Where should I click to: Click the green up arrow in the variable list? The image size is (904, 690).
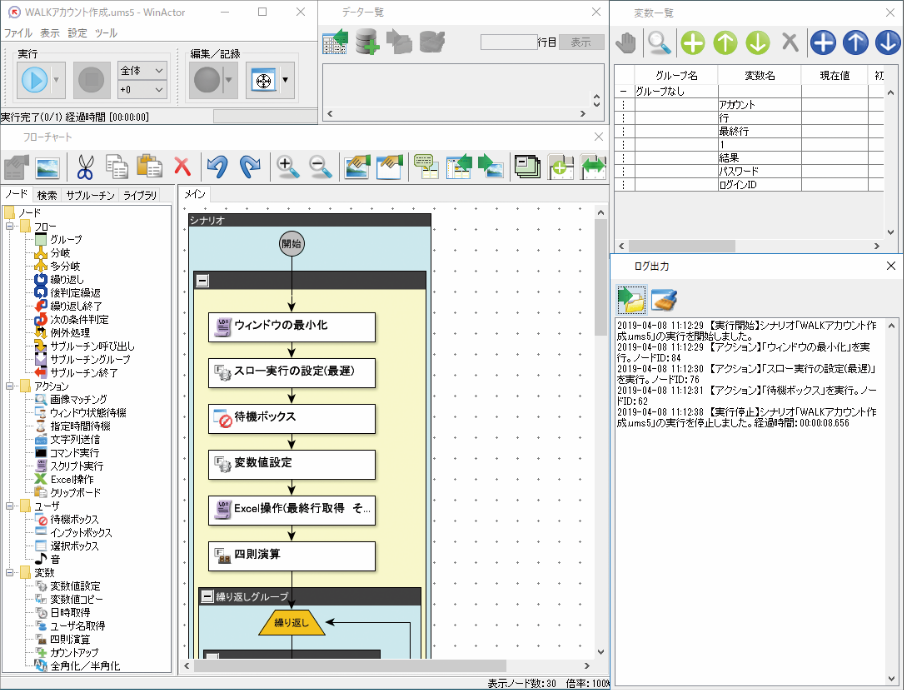(x=725, y=43)
